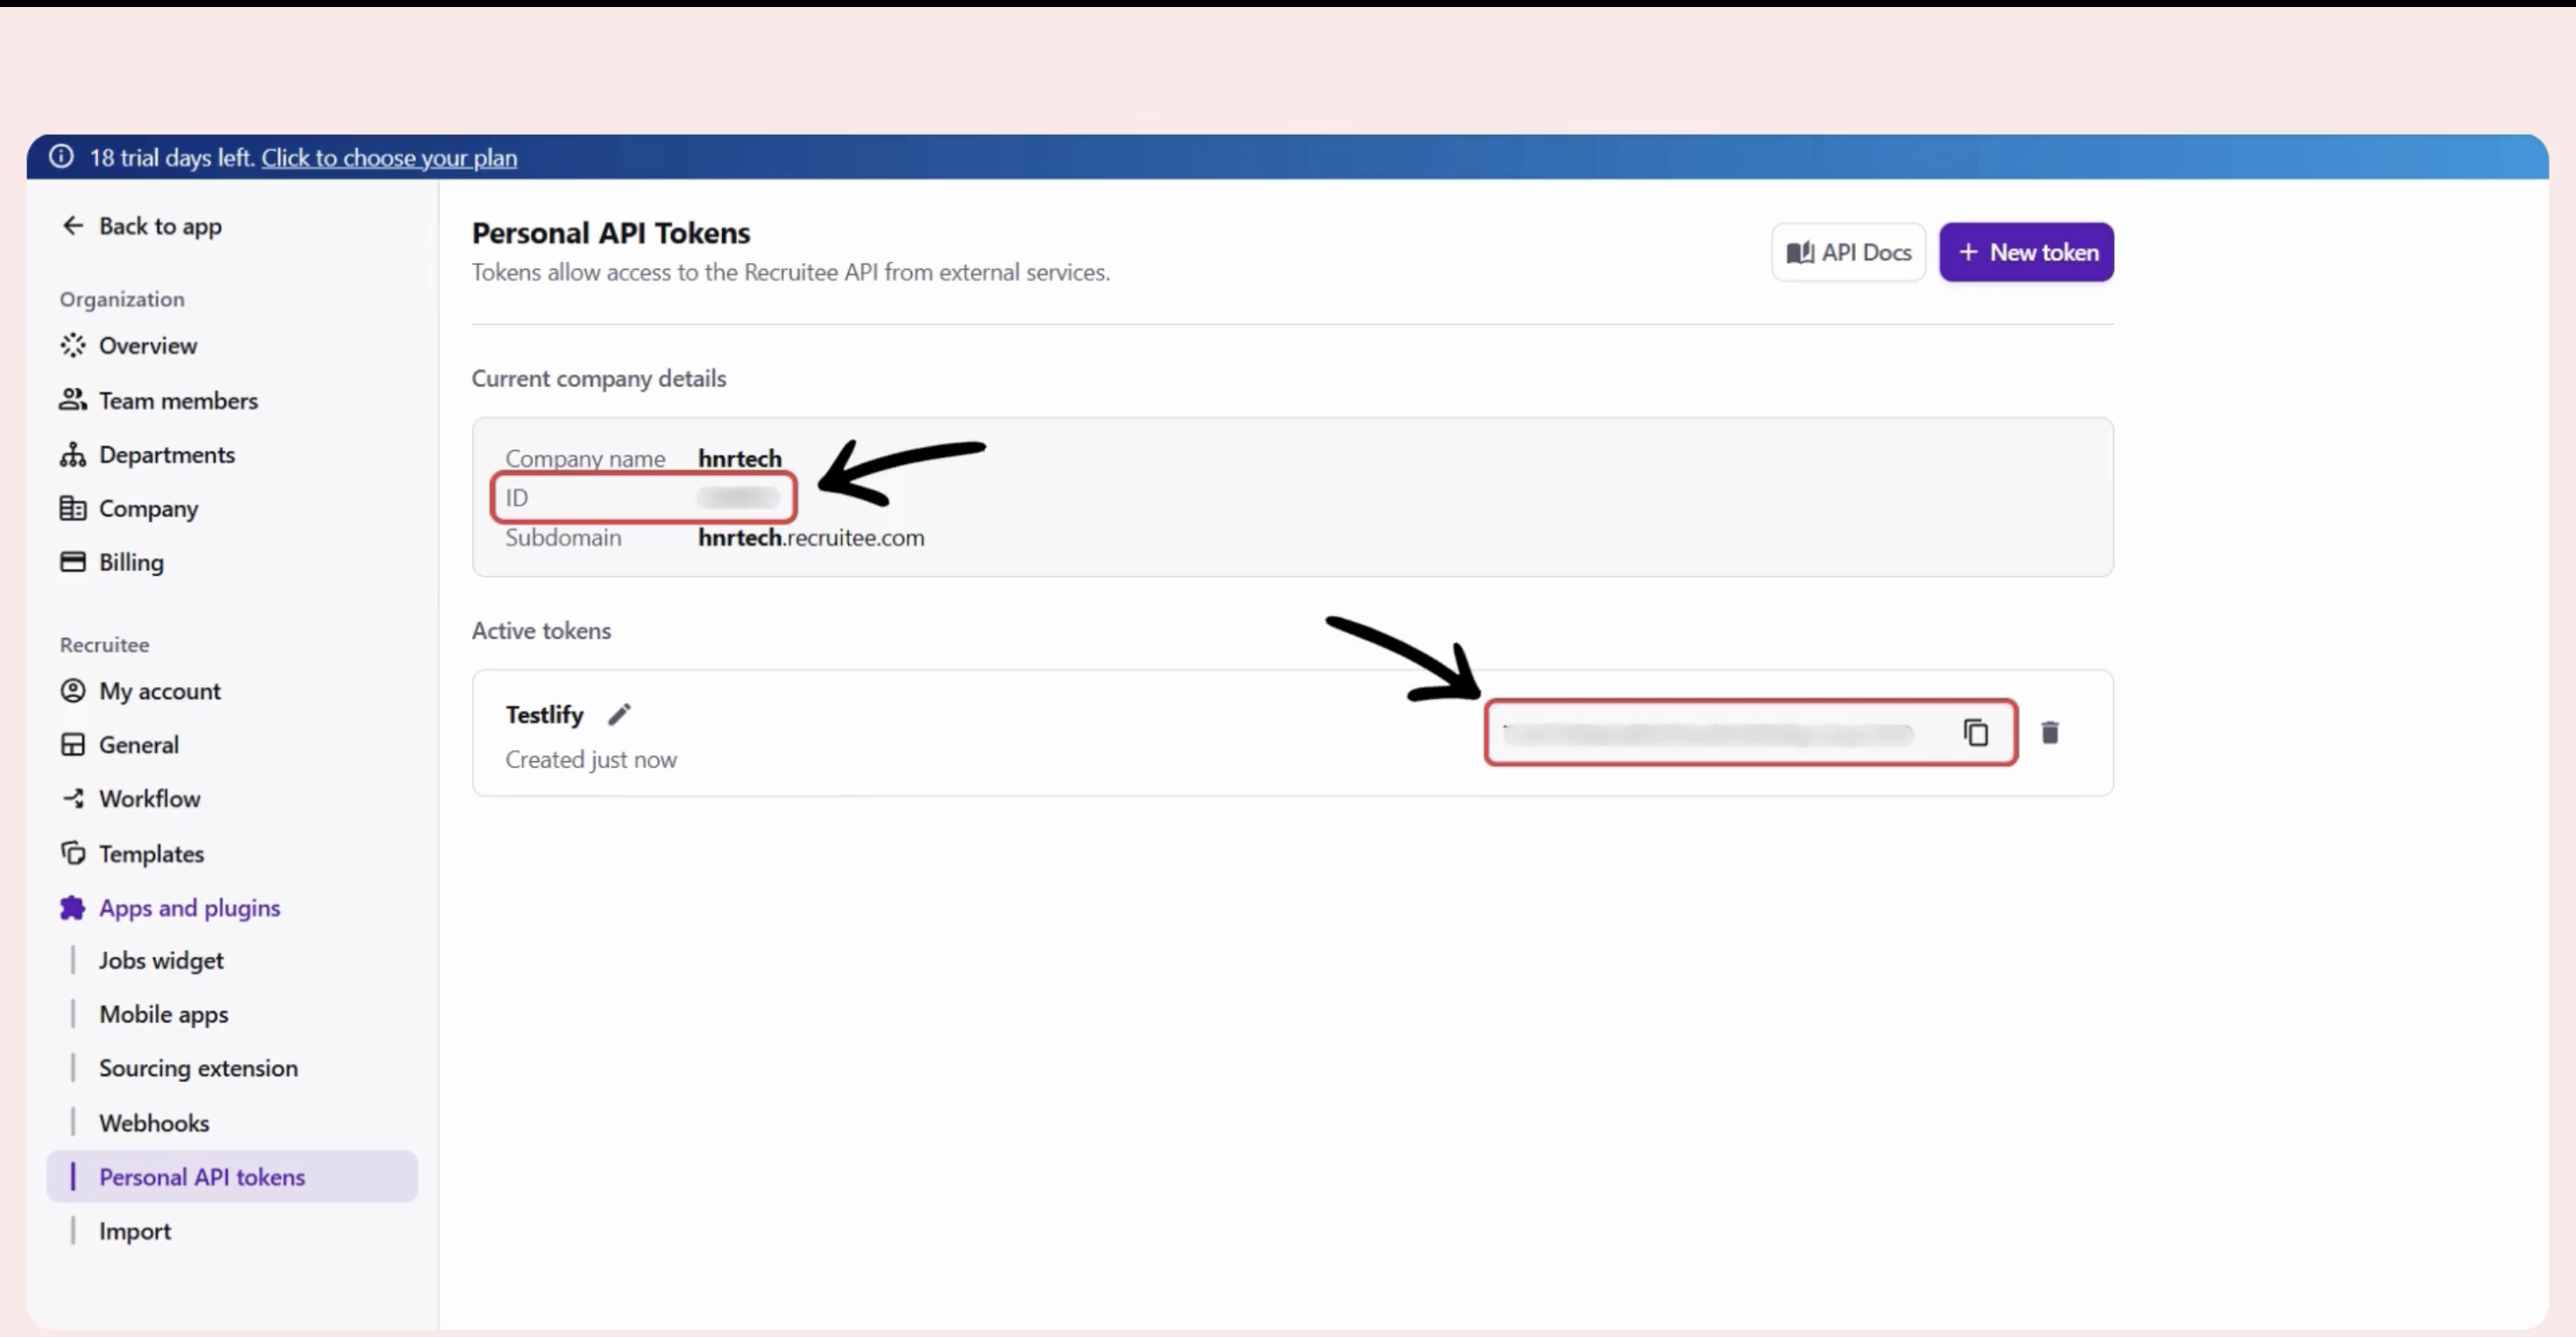Click the Departments hierarchy icon
Screen dimensions: 2576x1337
(72, 455)
